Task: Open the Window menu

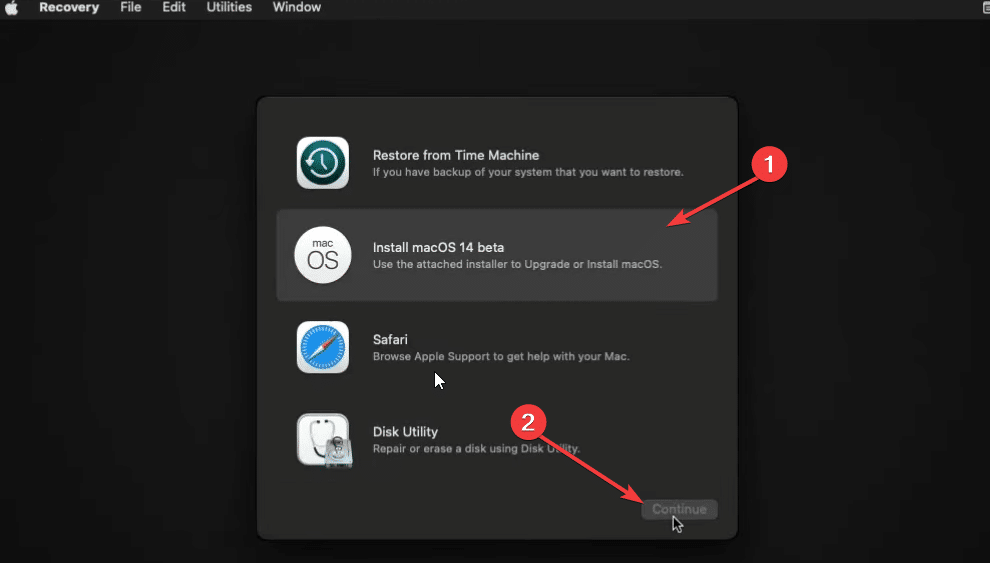Action: [x=297, y=8]
